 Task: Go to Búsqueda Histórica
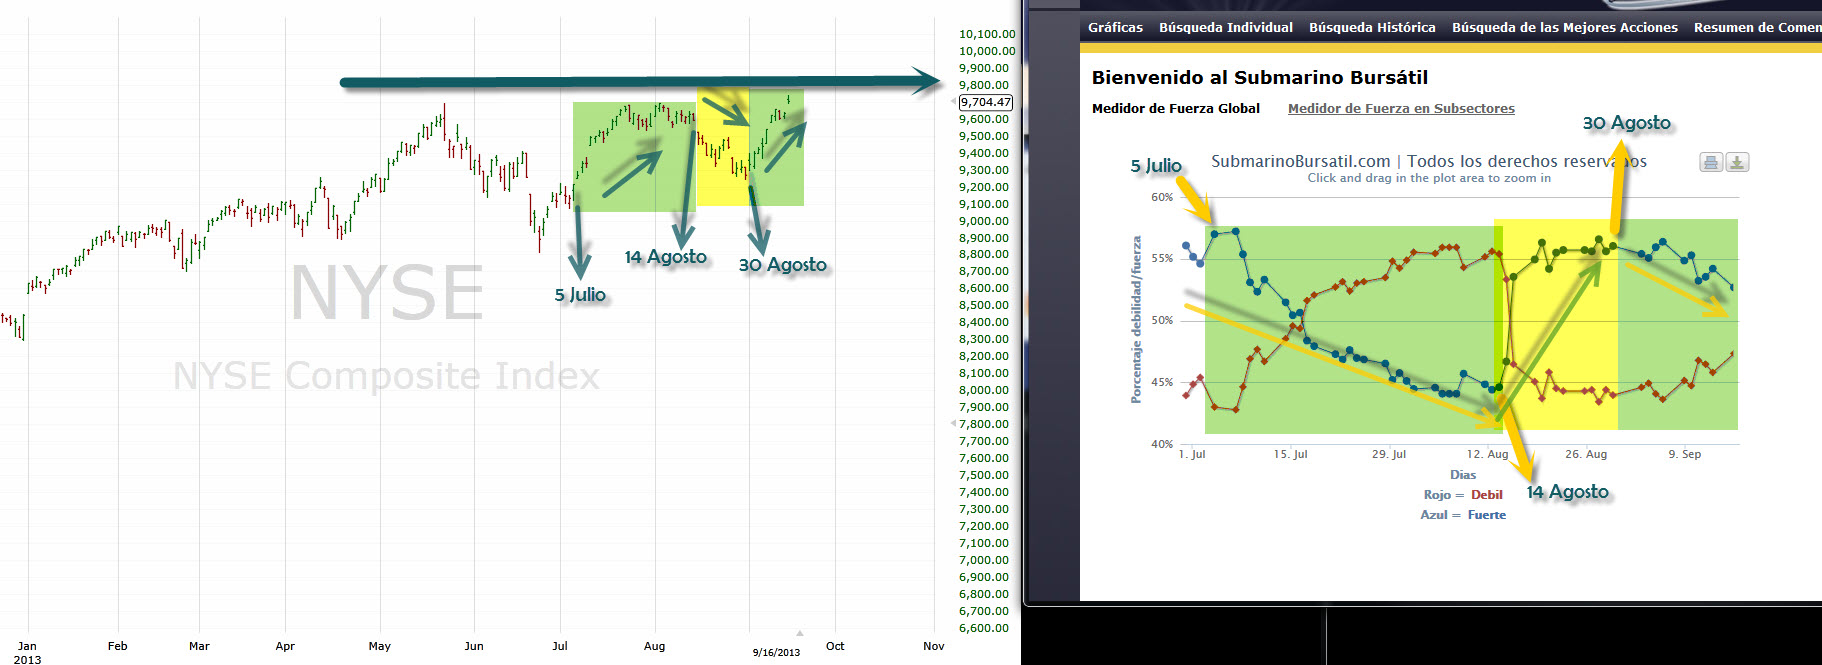(x=1371, y=28)
